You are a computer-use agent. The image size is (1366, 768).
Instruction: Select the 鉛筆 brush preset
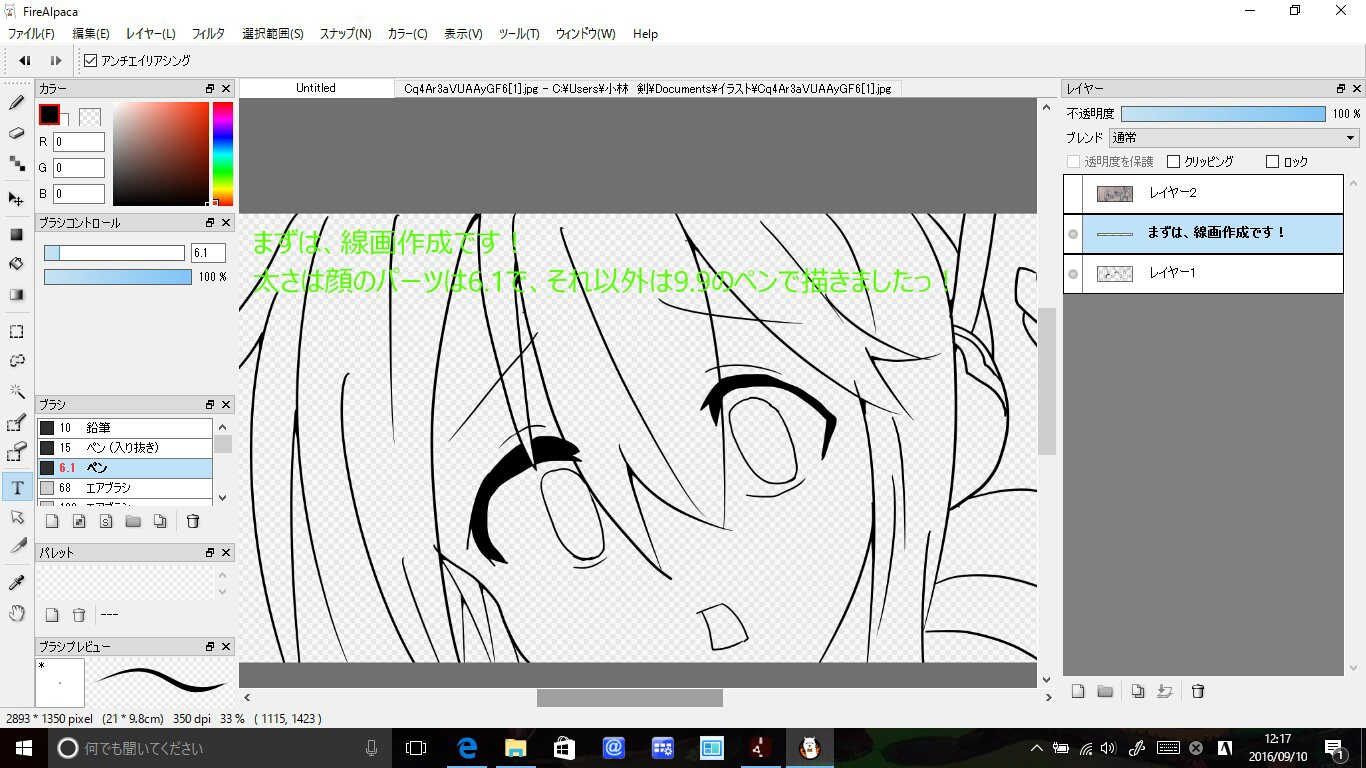point(124,428)
